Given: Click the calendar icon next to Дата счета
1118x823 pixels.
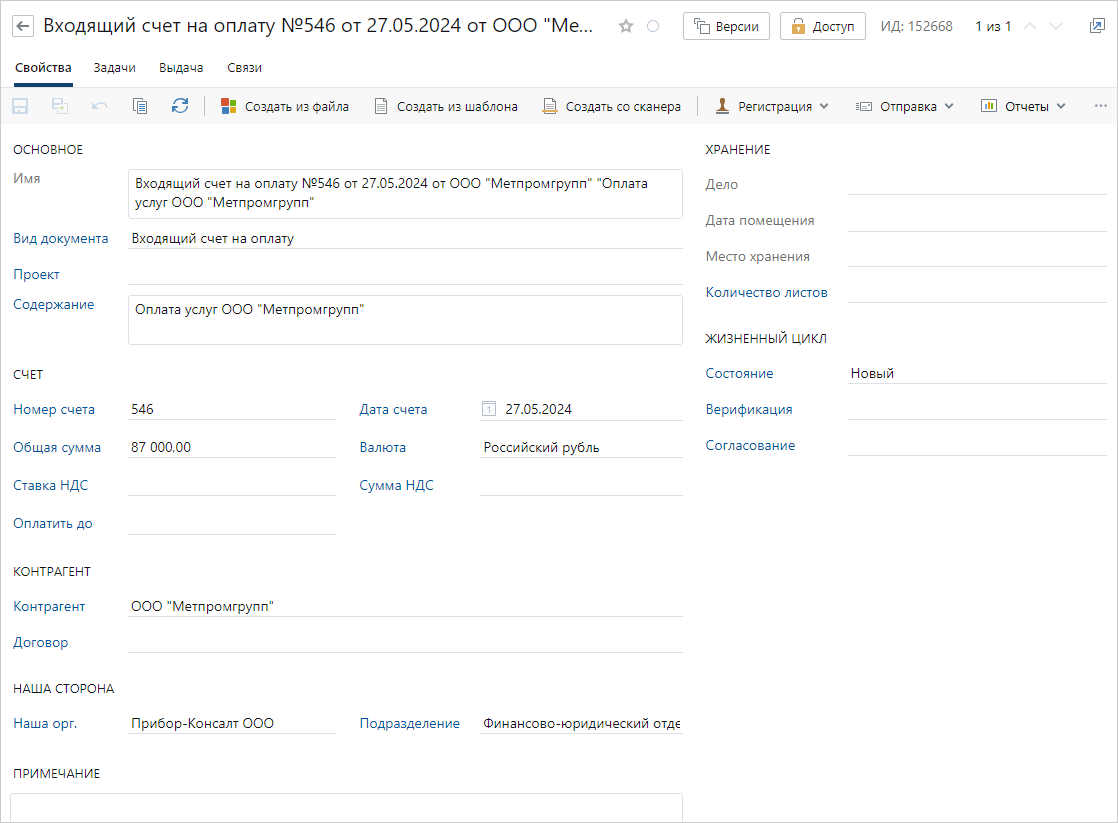Looking at the screenshot, I should [489, 409].
